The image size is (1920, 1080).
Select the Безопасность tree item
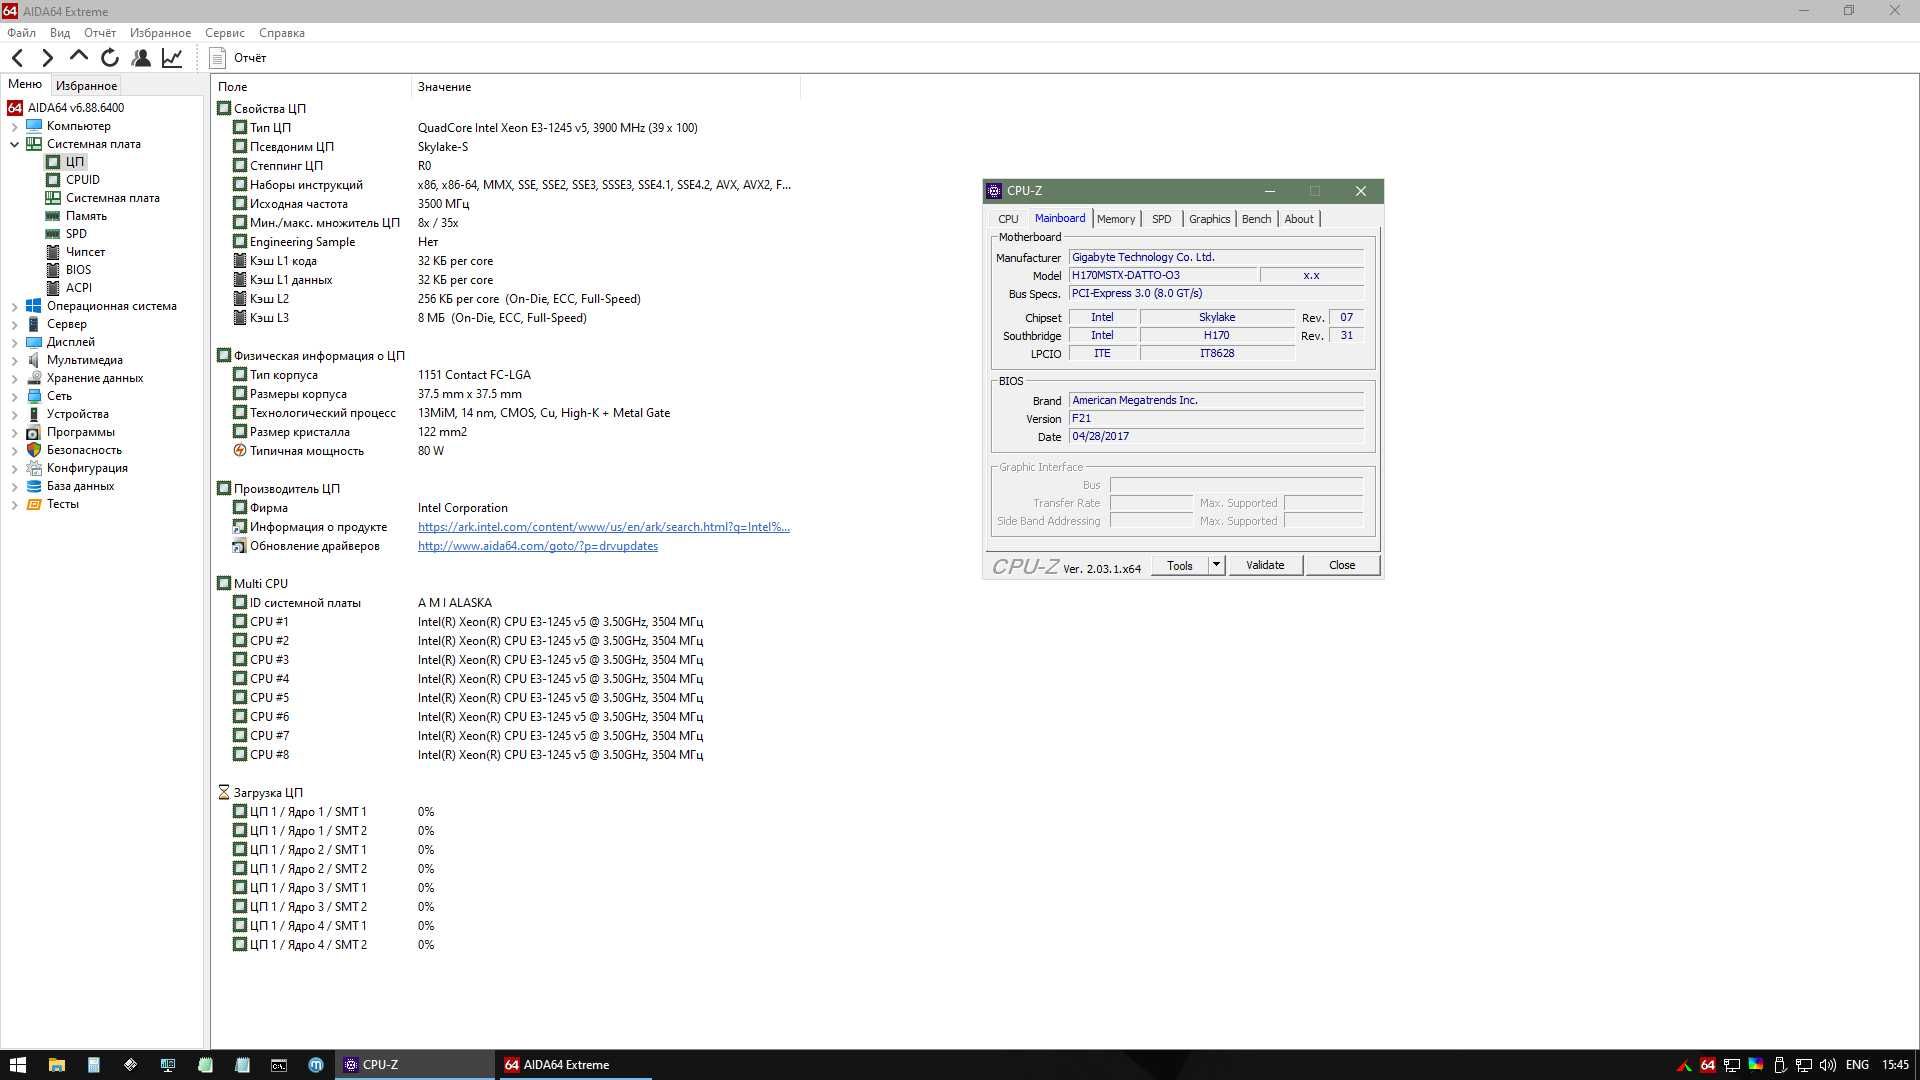84,450
